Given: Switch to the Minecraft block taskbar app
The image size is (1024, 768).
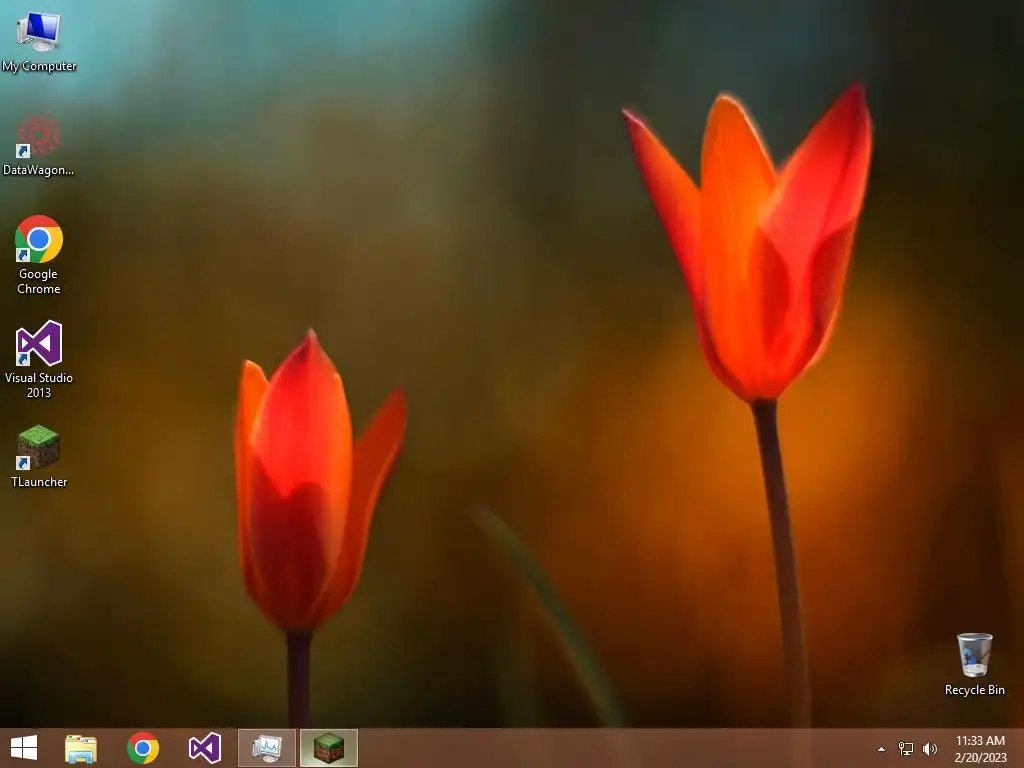Looking at the screenshot, I should (x=328, y=748).
